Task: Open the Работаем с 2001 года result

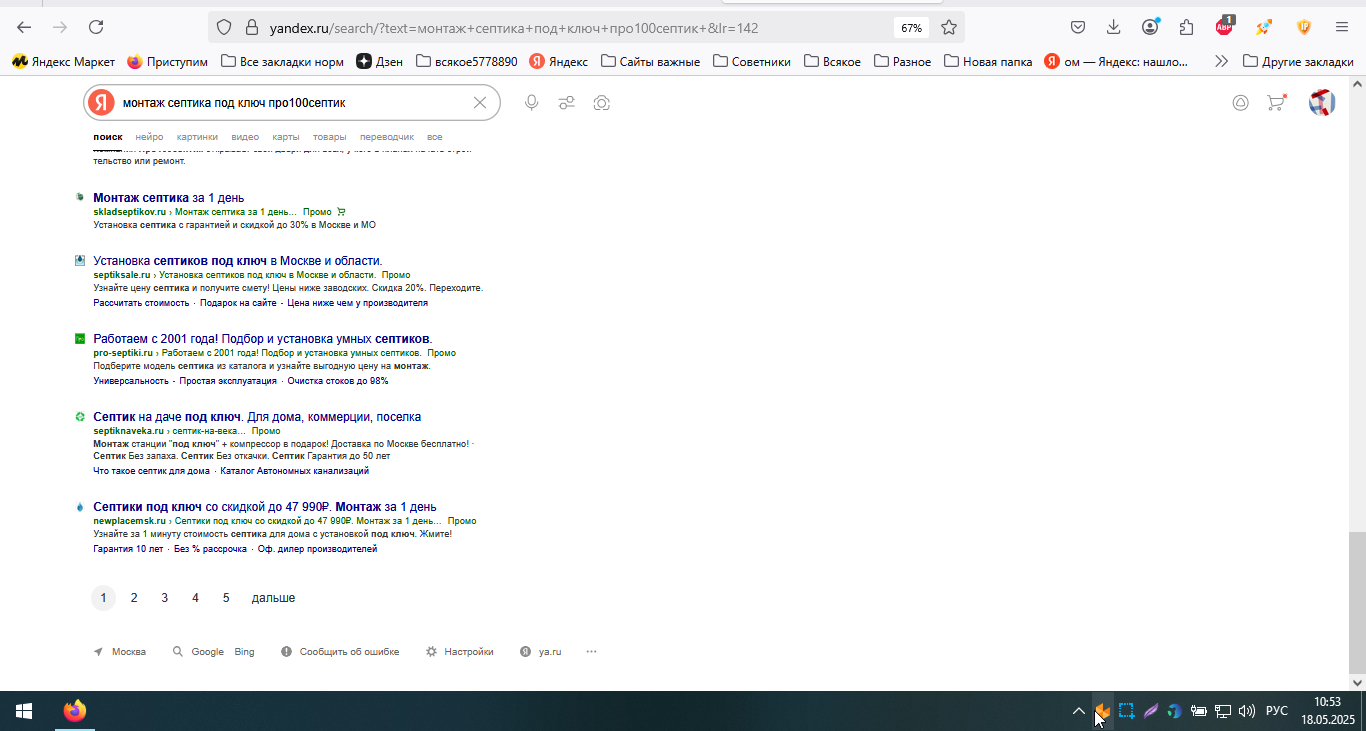Action: (x=262, y=338)
